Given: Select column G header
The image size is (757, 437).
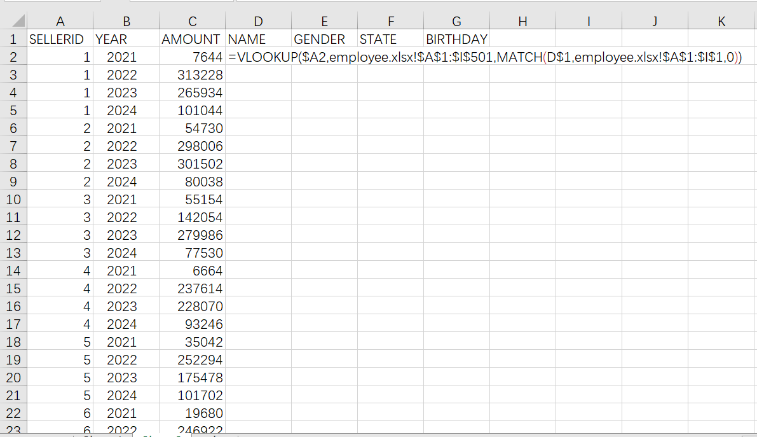Looking at the screenshot, I should 457,21.
